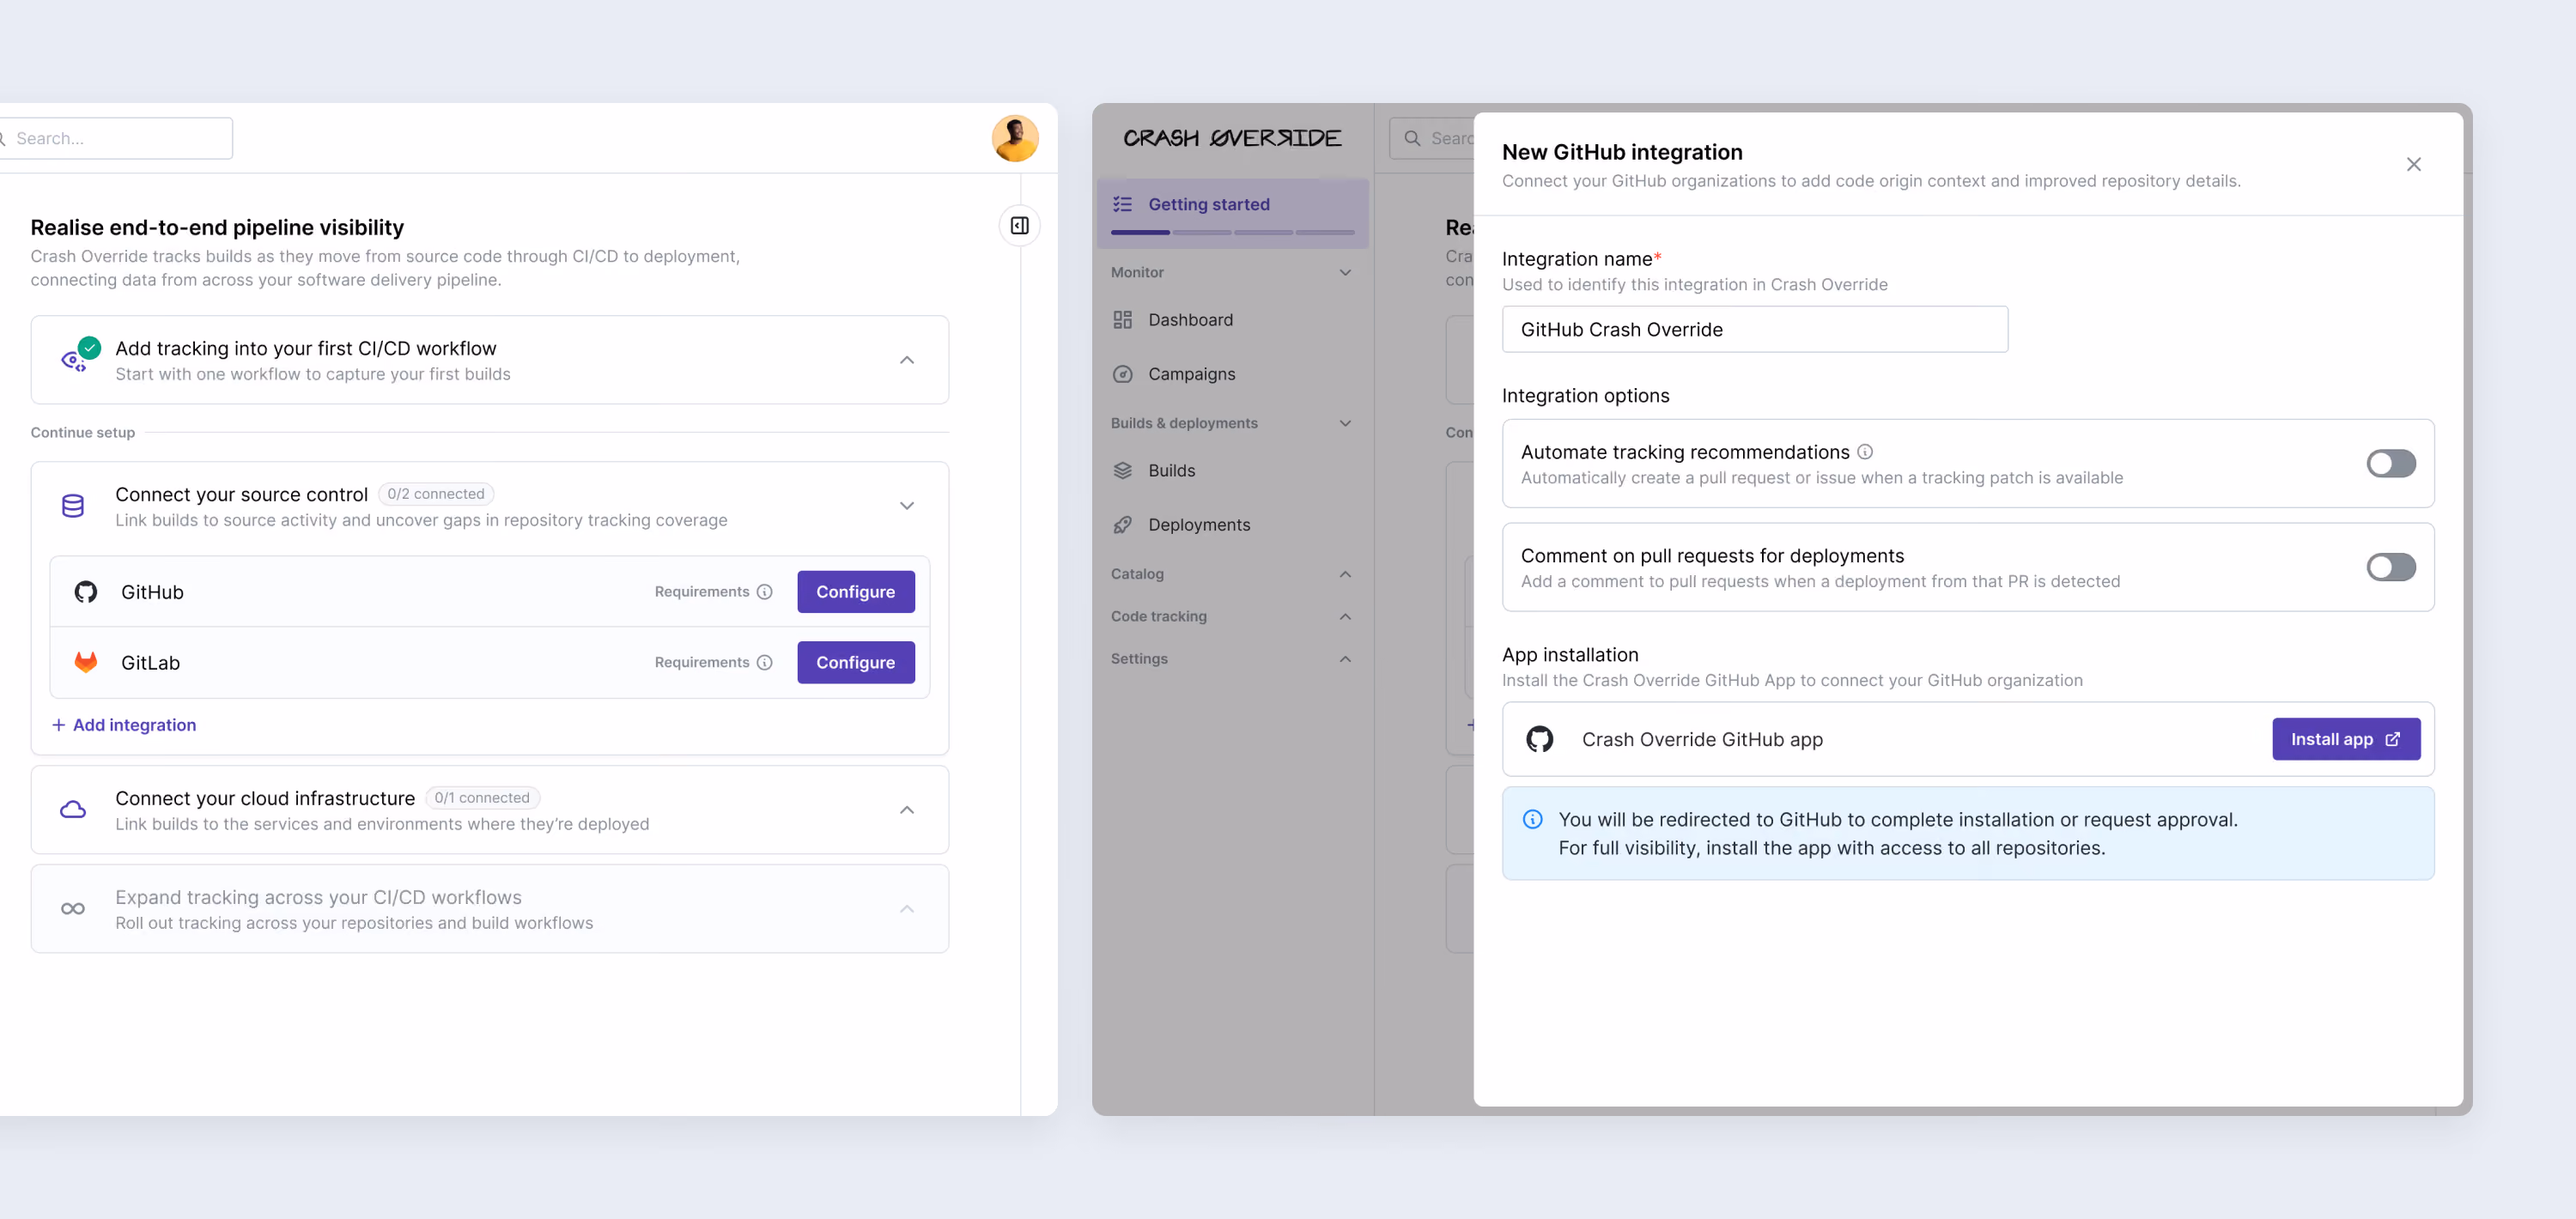
Task: Click the source control database icon
Action: [x=73, y=506]
